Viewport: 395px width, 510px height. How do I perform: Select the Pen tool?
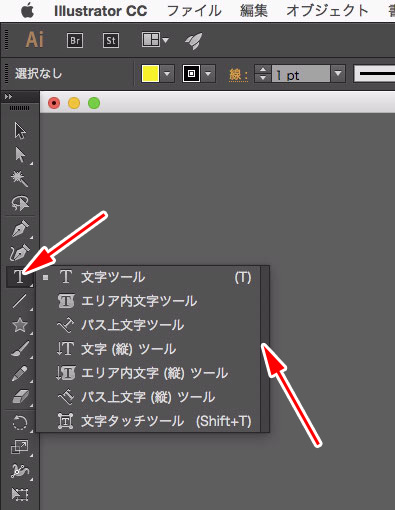pyautogui.click(x=20, y=229)
